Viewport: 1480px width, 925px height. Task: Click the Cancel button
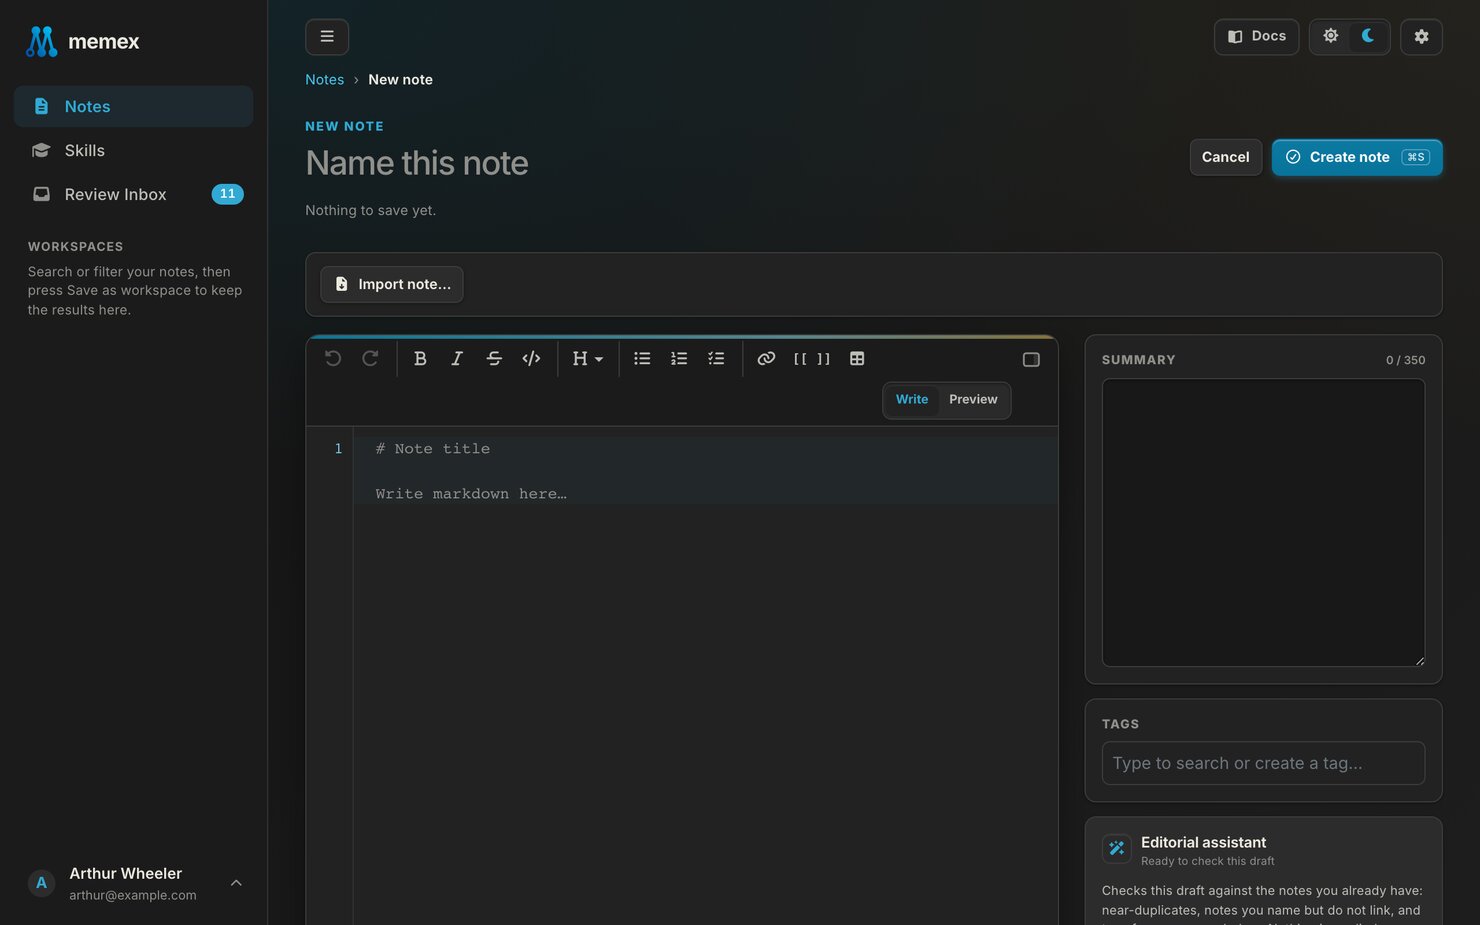coord(1226,157)
